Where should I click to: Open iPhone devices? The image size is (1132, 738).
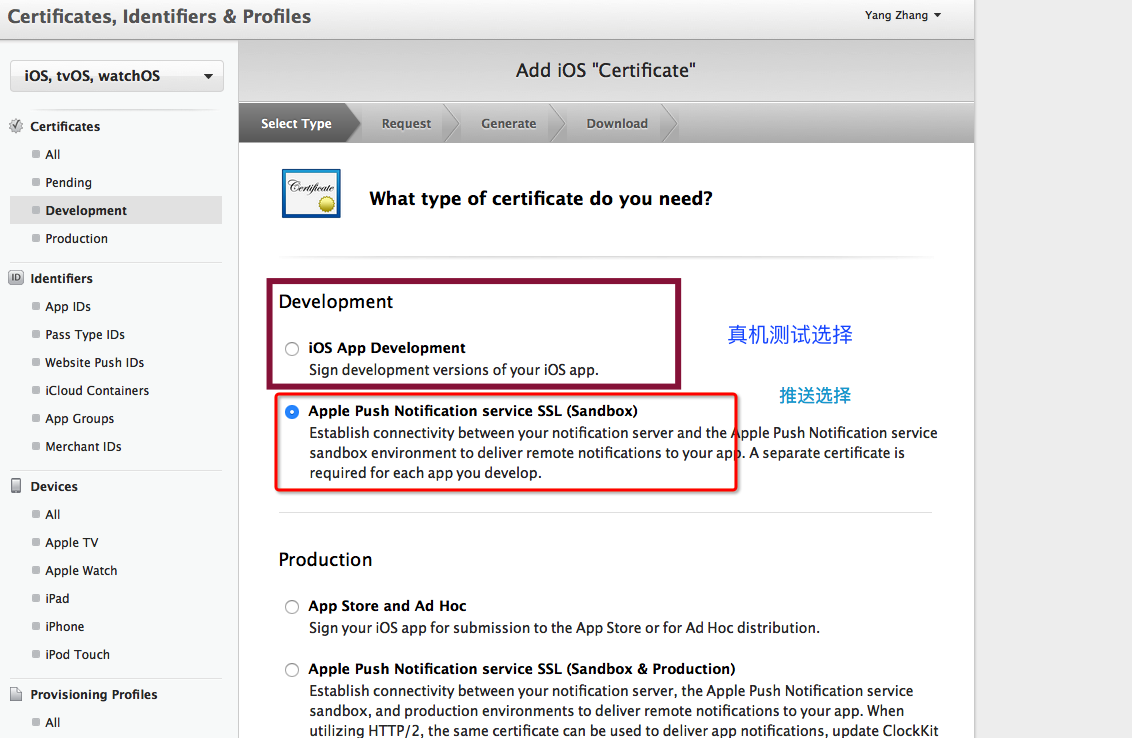[64, 627]
